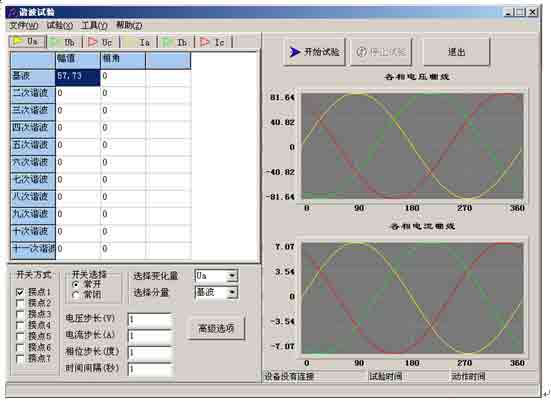Uncheck the 接点1 checkbox

[x=20, y=292]
